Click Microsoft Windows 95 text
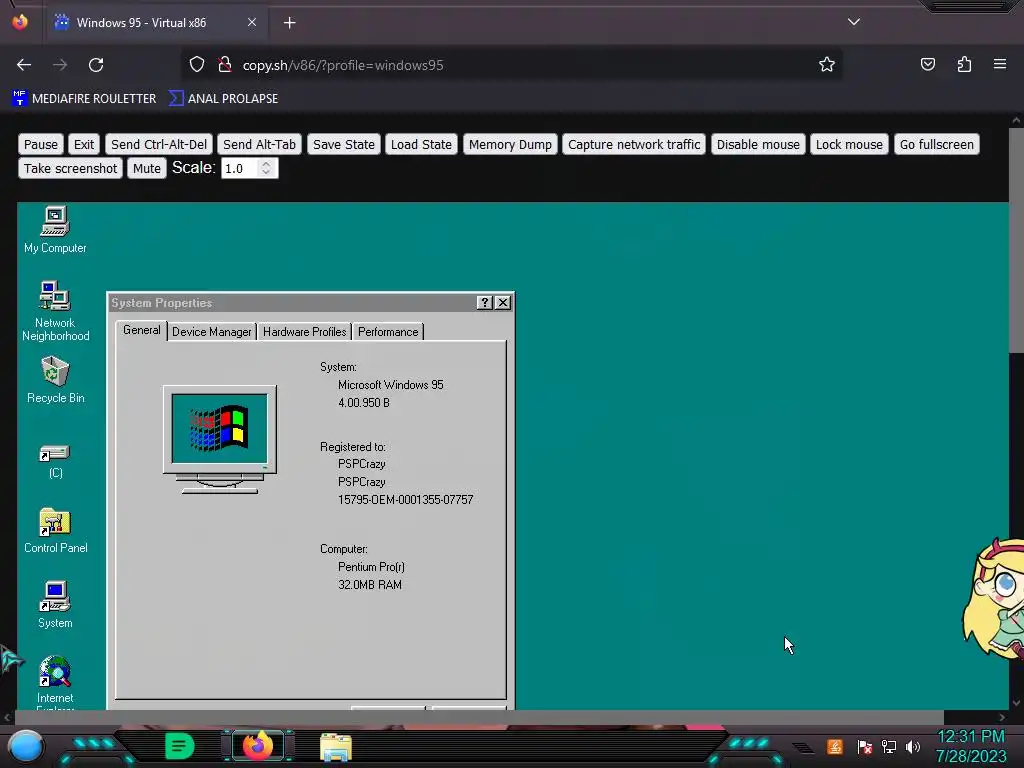This screenshot has height=768, width=1024. pyautogui.click(x=391, y=385)
